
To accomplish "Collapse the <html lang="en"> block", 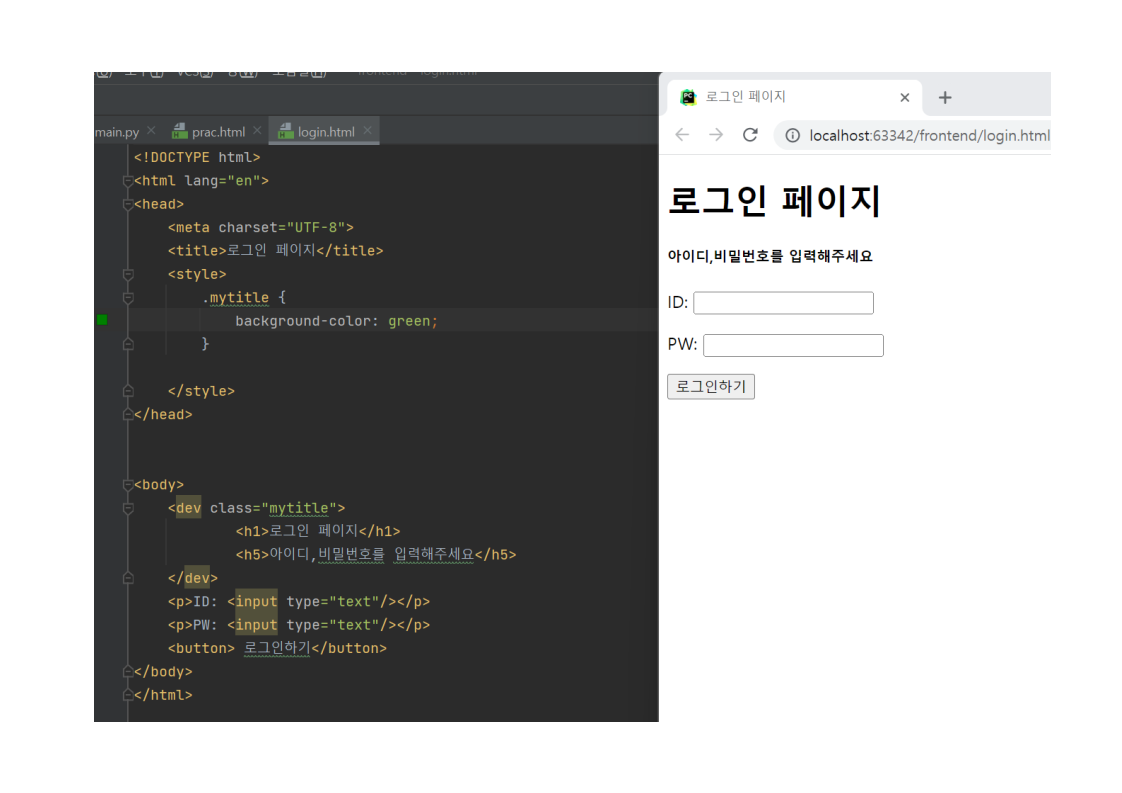I will (128, 181).
